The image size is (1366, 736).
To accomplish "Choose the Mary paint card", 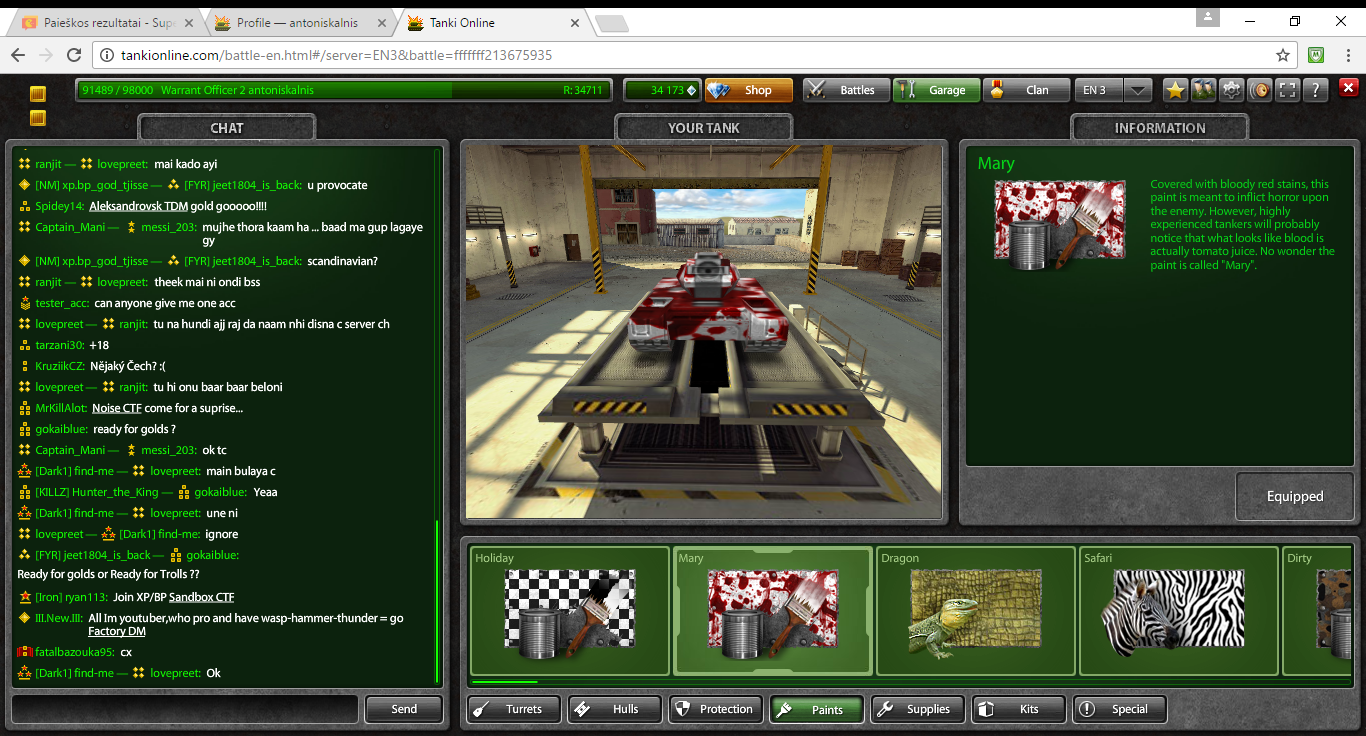I will tap(772, 611).
